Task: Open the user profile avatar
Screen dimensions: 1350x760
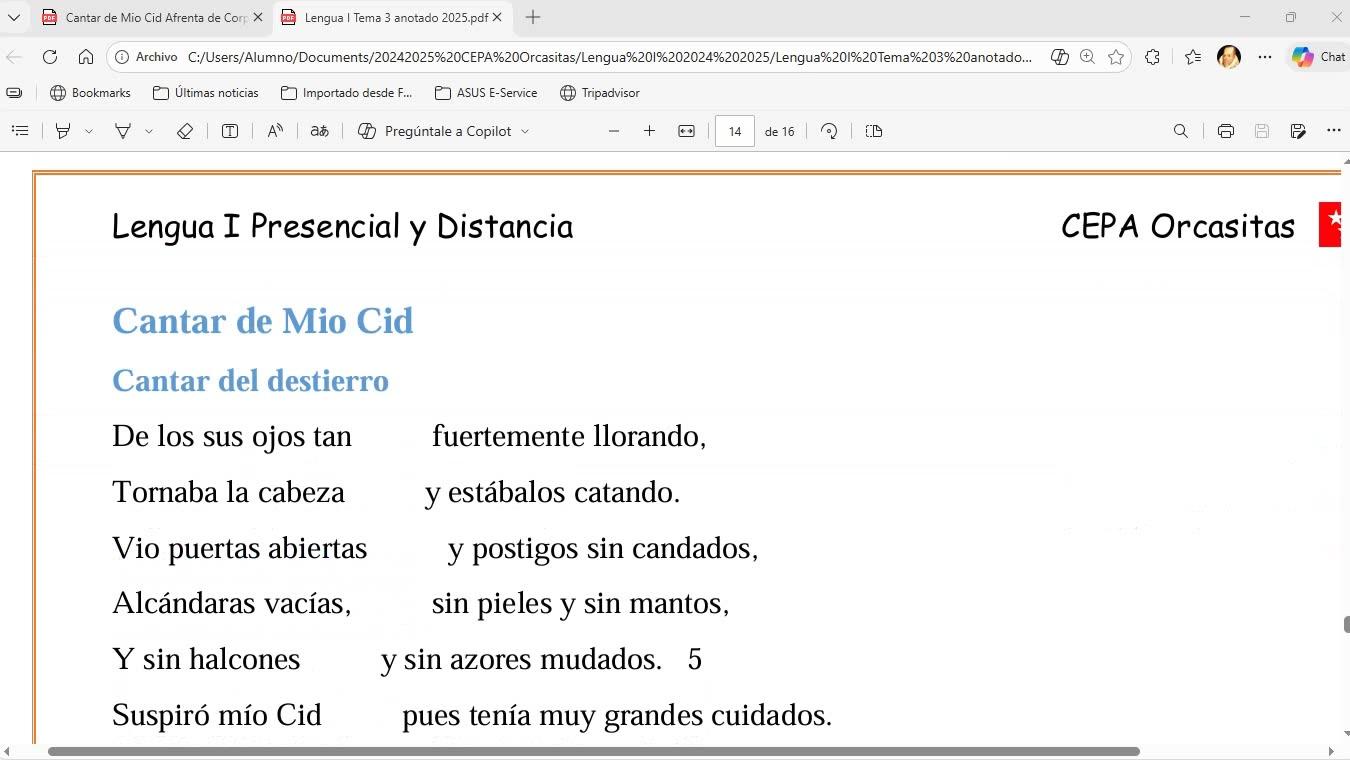Action: pos(1229,57)
